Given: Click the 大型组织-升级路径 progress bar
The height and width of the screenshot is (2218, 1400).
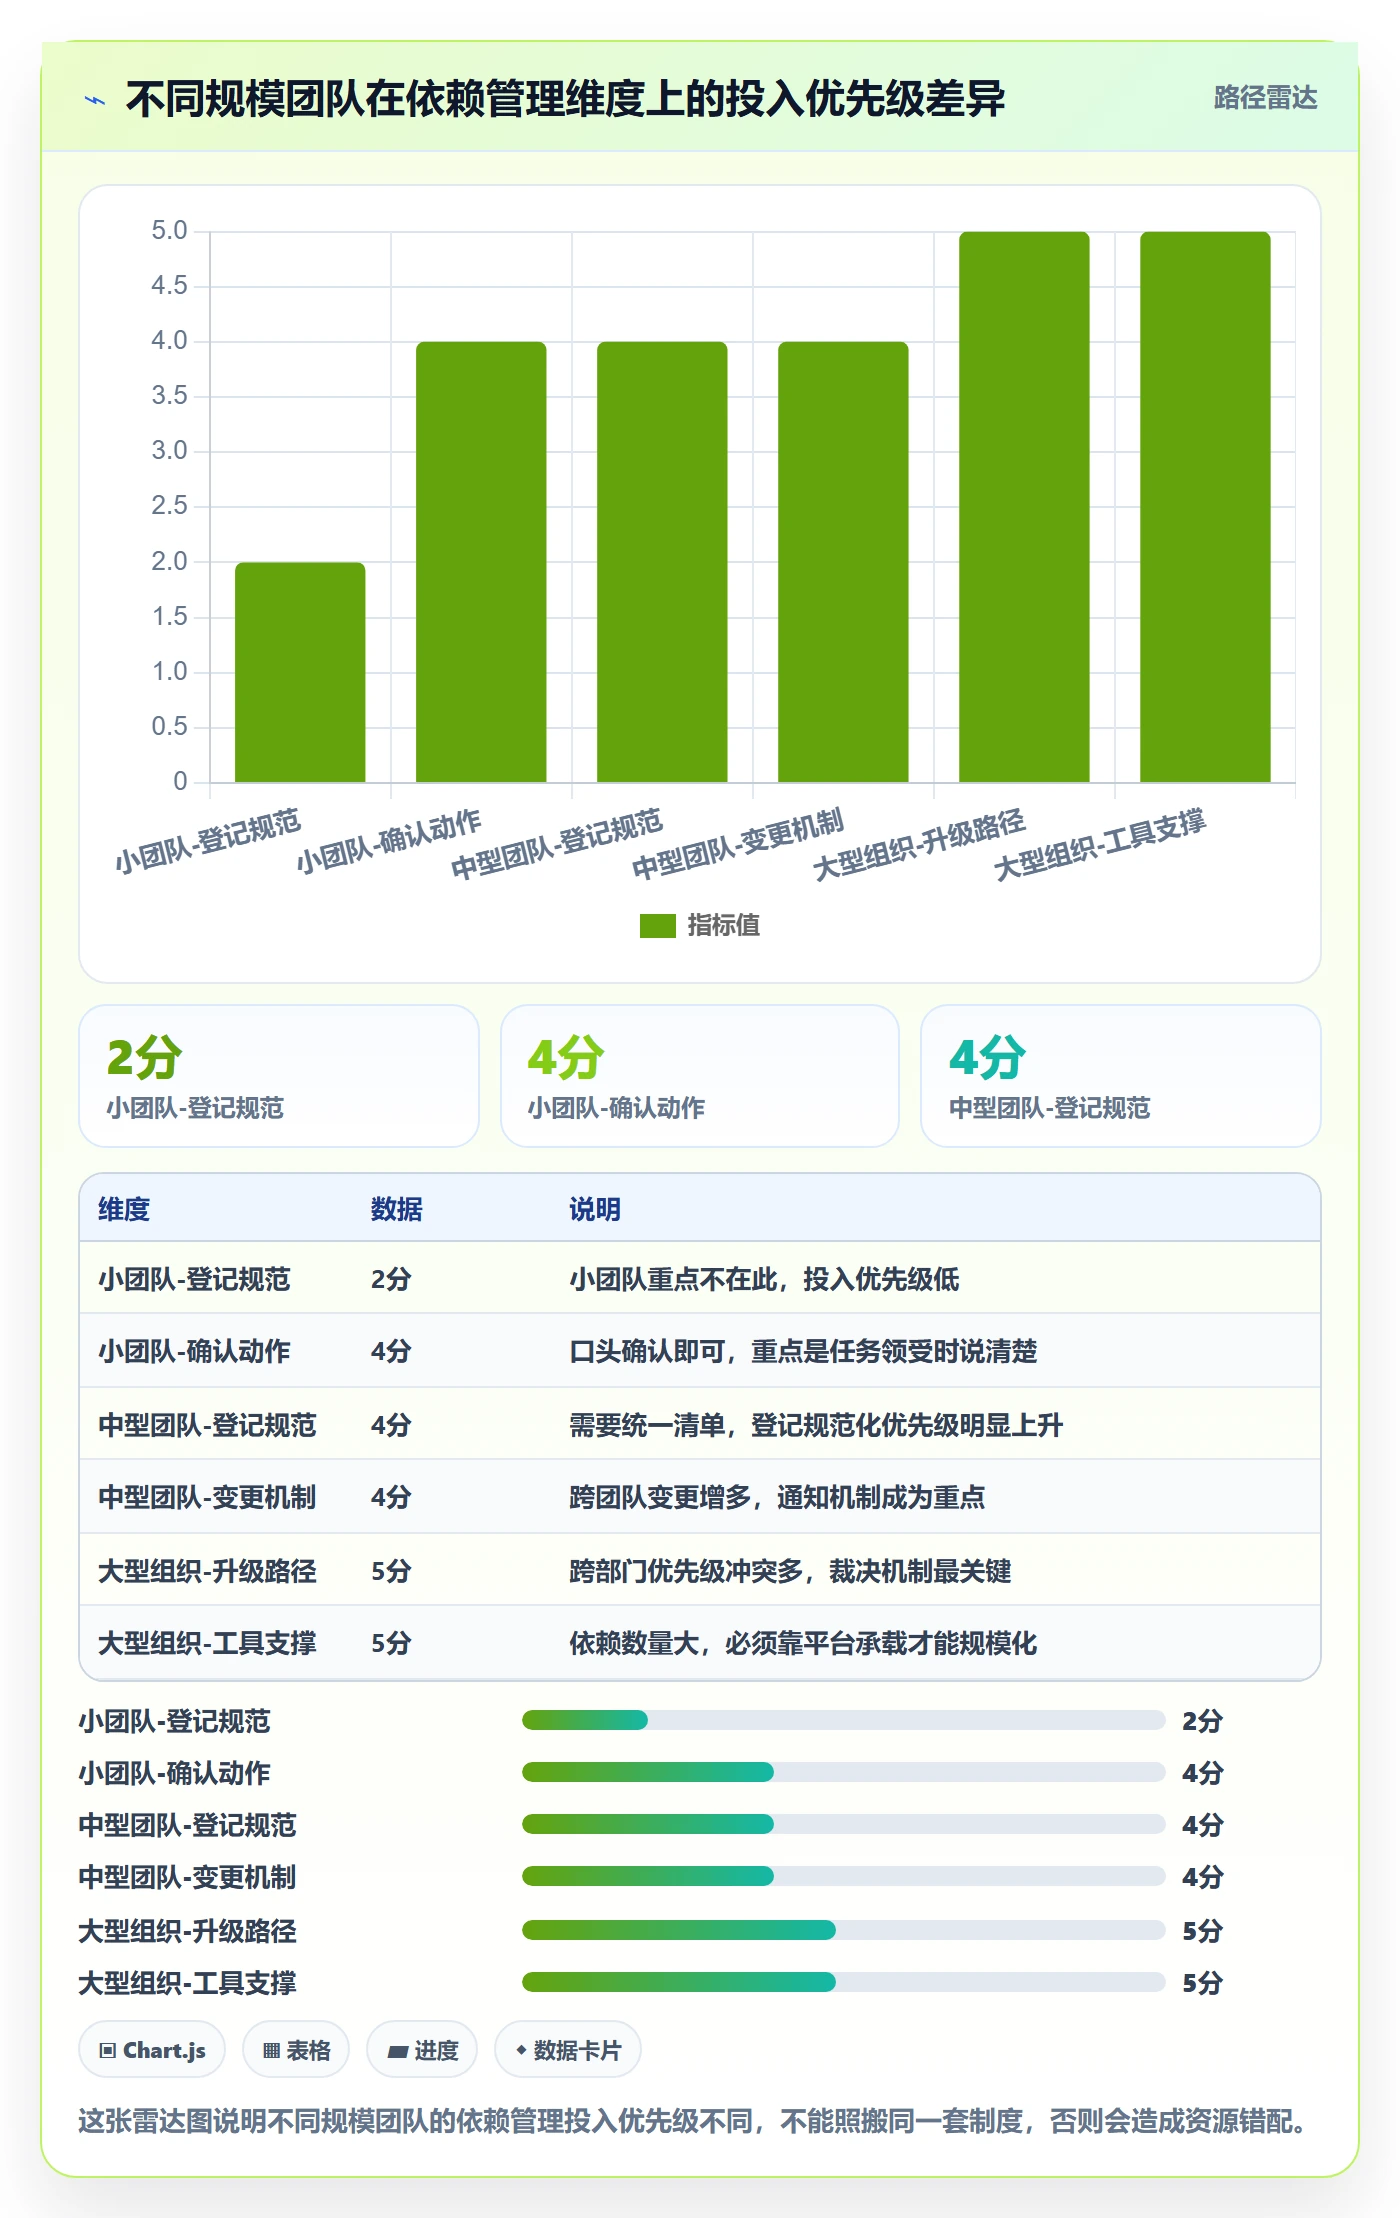Looking at the screenshot, I should point(843,1930).
